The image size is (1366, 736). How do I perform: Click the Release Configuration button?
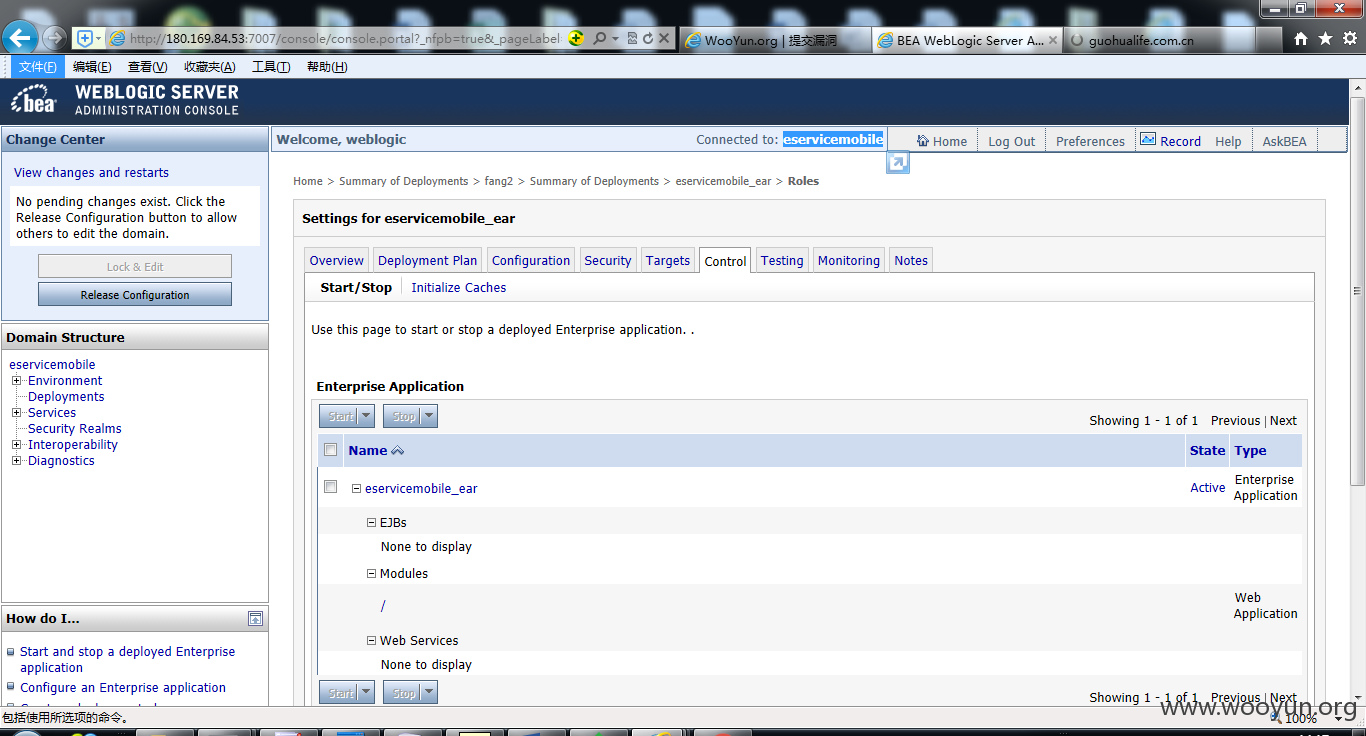tap(135, 295)
